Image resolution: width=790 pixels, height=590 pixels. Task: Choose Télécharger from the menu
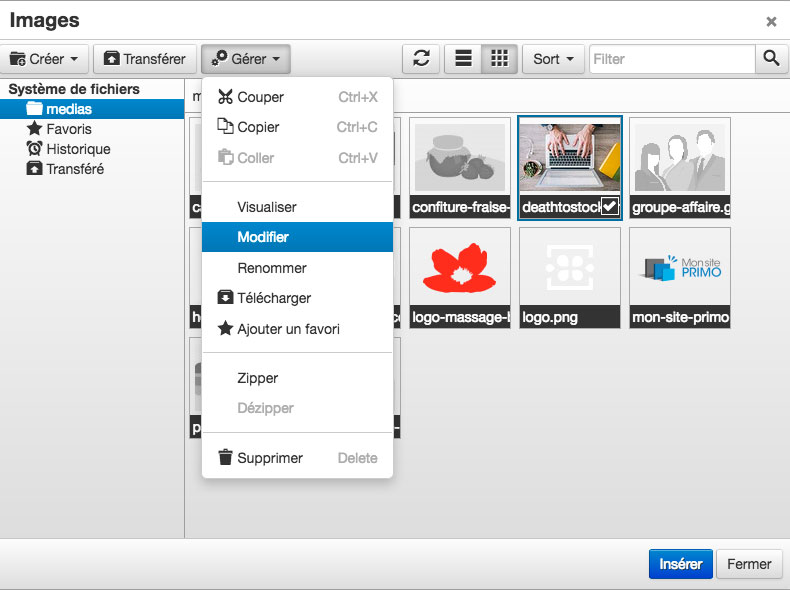point(297,298)
